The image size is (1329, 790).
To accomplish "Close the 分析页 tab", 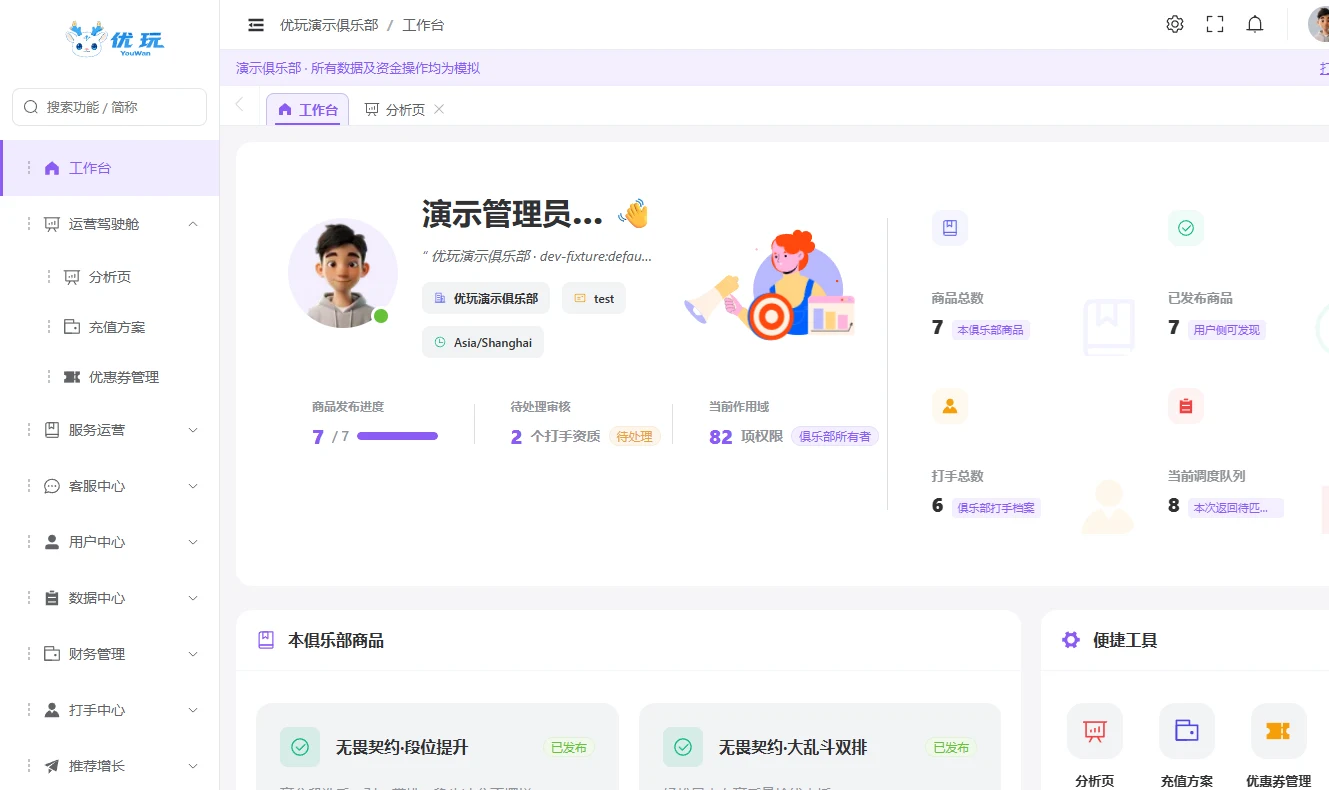I will (x=439, y=109).
